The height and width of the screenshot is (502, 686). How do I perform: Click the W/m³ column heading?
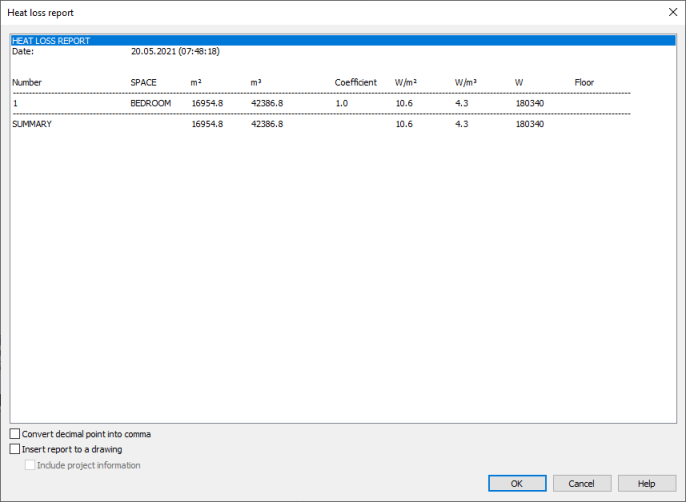pyautogui.click(x=466, y=82)
